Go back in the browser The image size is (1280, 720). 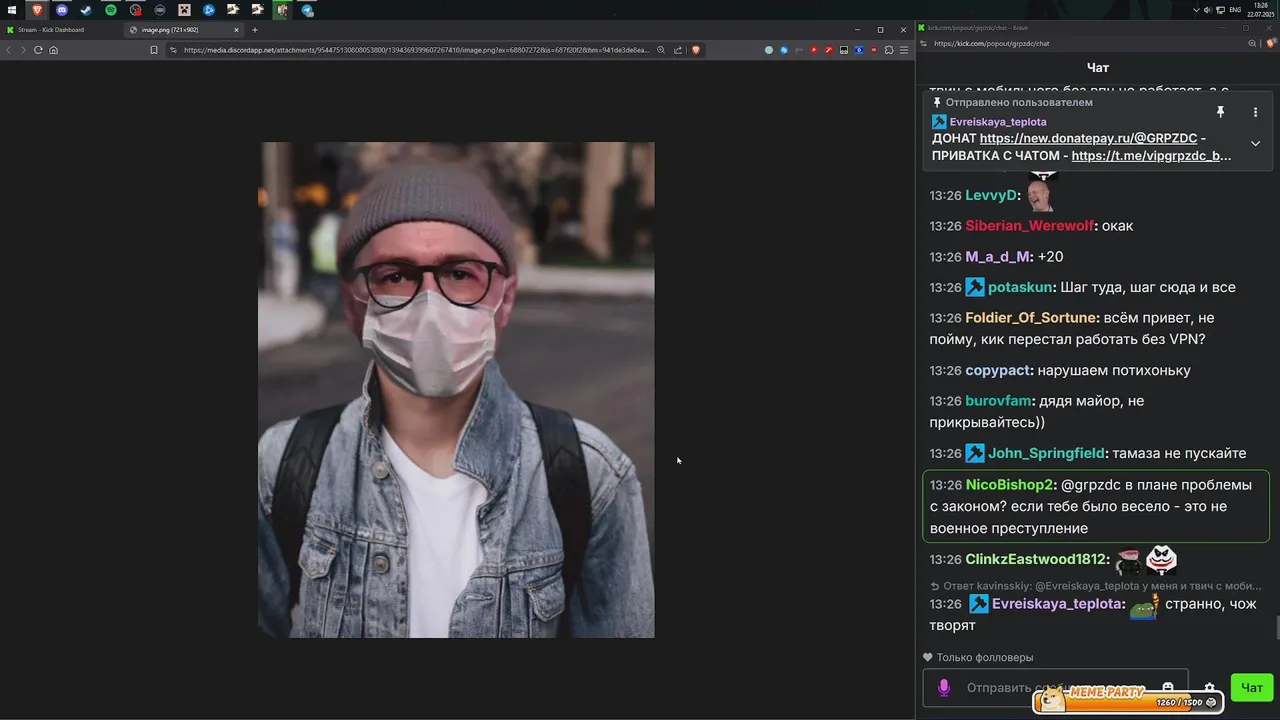tap(9, 50)
